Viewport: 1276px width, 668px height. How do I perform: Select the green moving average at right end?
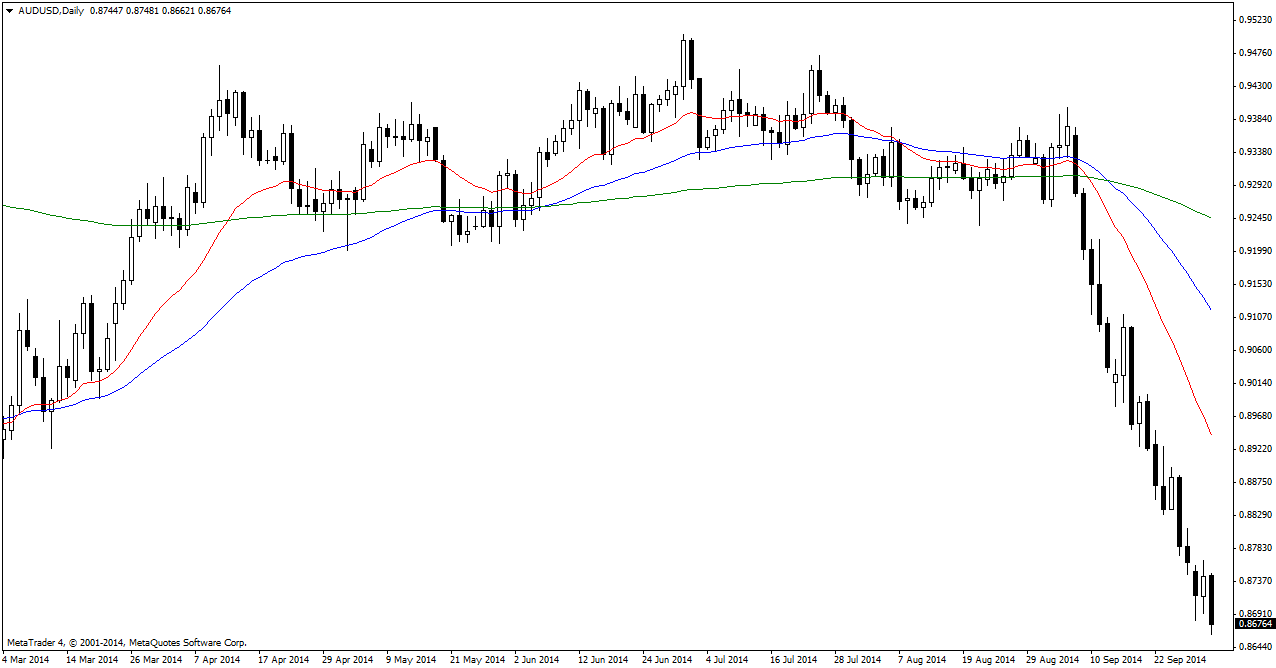point(1210,217)
